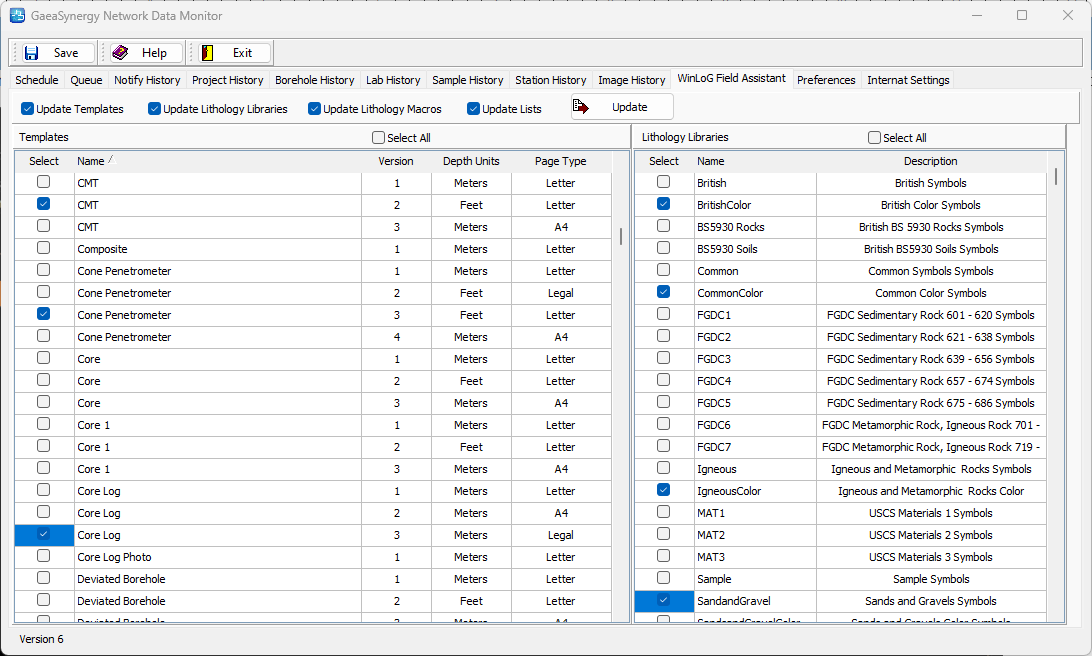Click the IgneousColor library name
This screenshot has height=656, width=1092.
728,491
